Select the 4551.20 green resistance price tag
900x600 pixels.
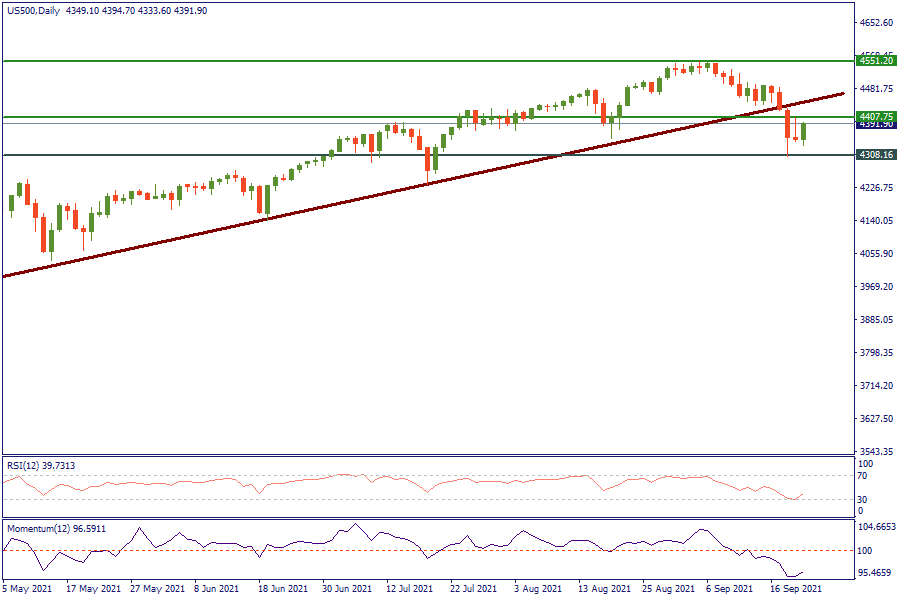tap(875, 61)
